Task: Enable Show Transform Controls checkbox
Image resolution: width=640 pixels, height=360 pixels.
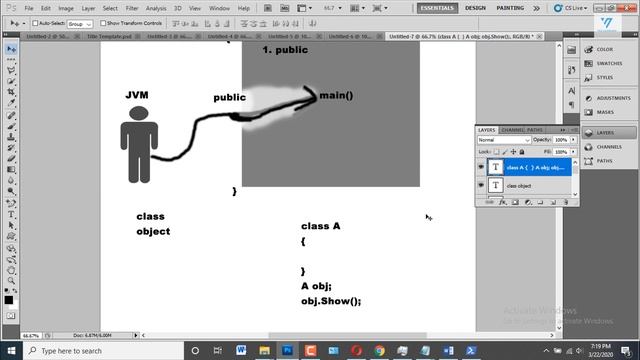Action: [x=103, y=23]
